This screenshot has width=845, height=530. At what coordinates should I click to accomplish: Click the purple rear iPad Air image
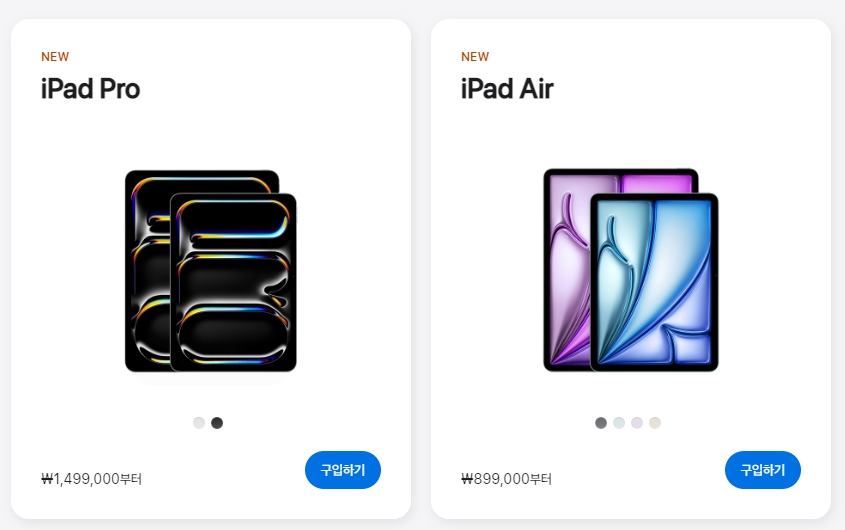coord(566,270)
